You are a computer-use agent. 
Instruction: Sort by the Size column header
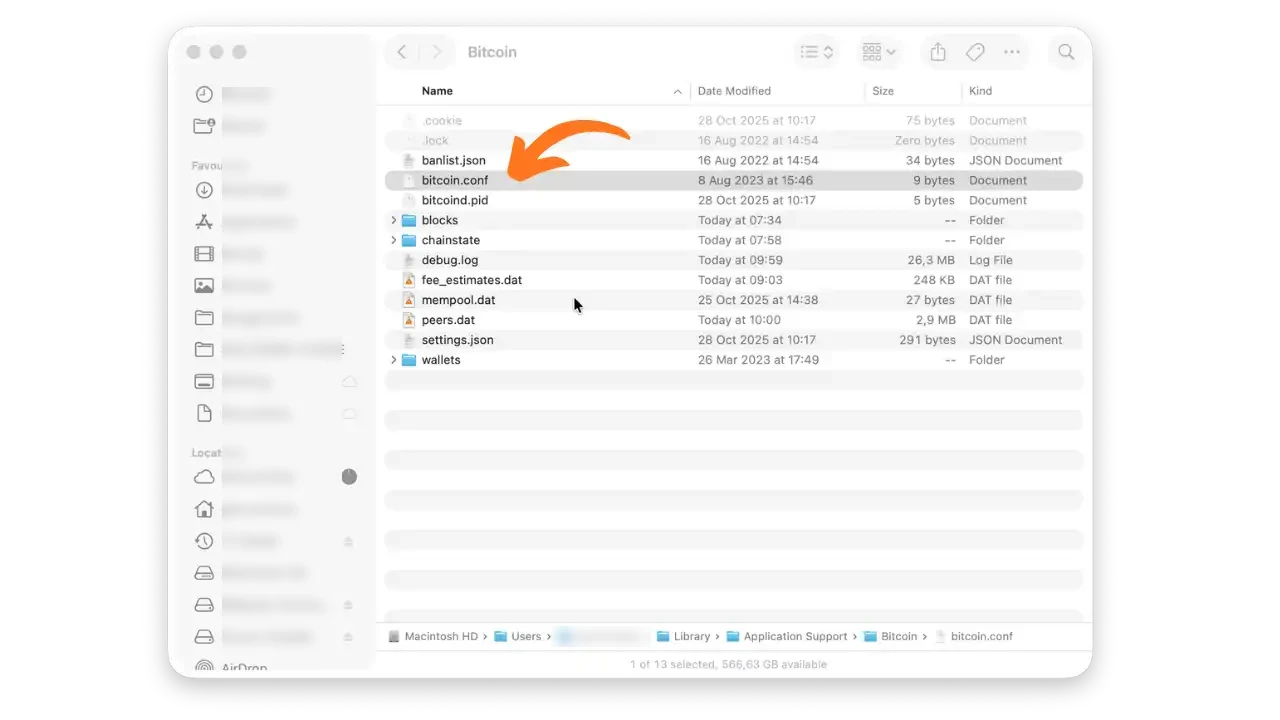[883, 91]
